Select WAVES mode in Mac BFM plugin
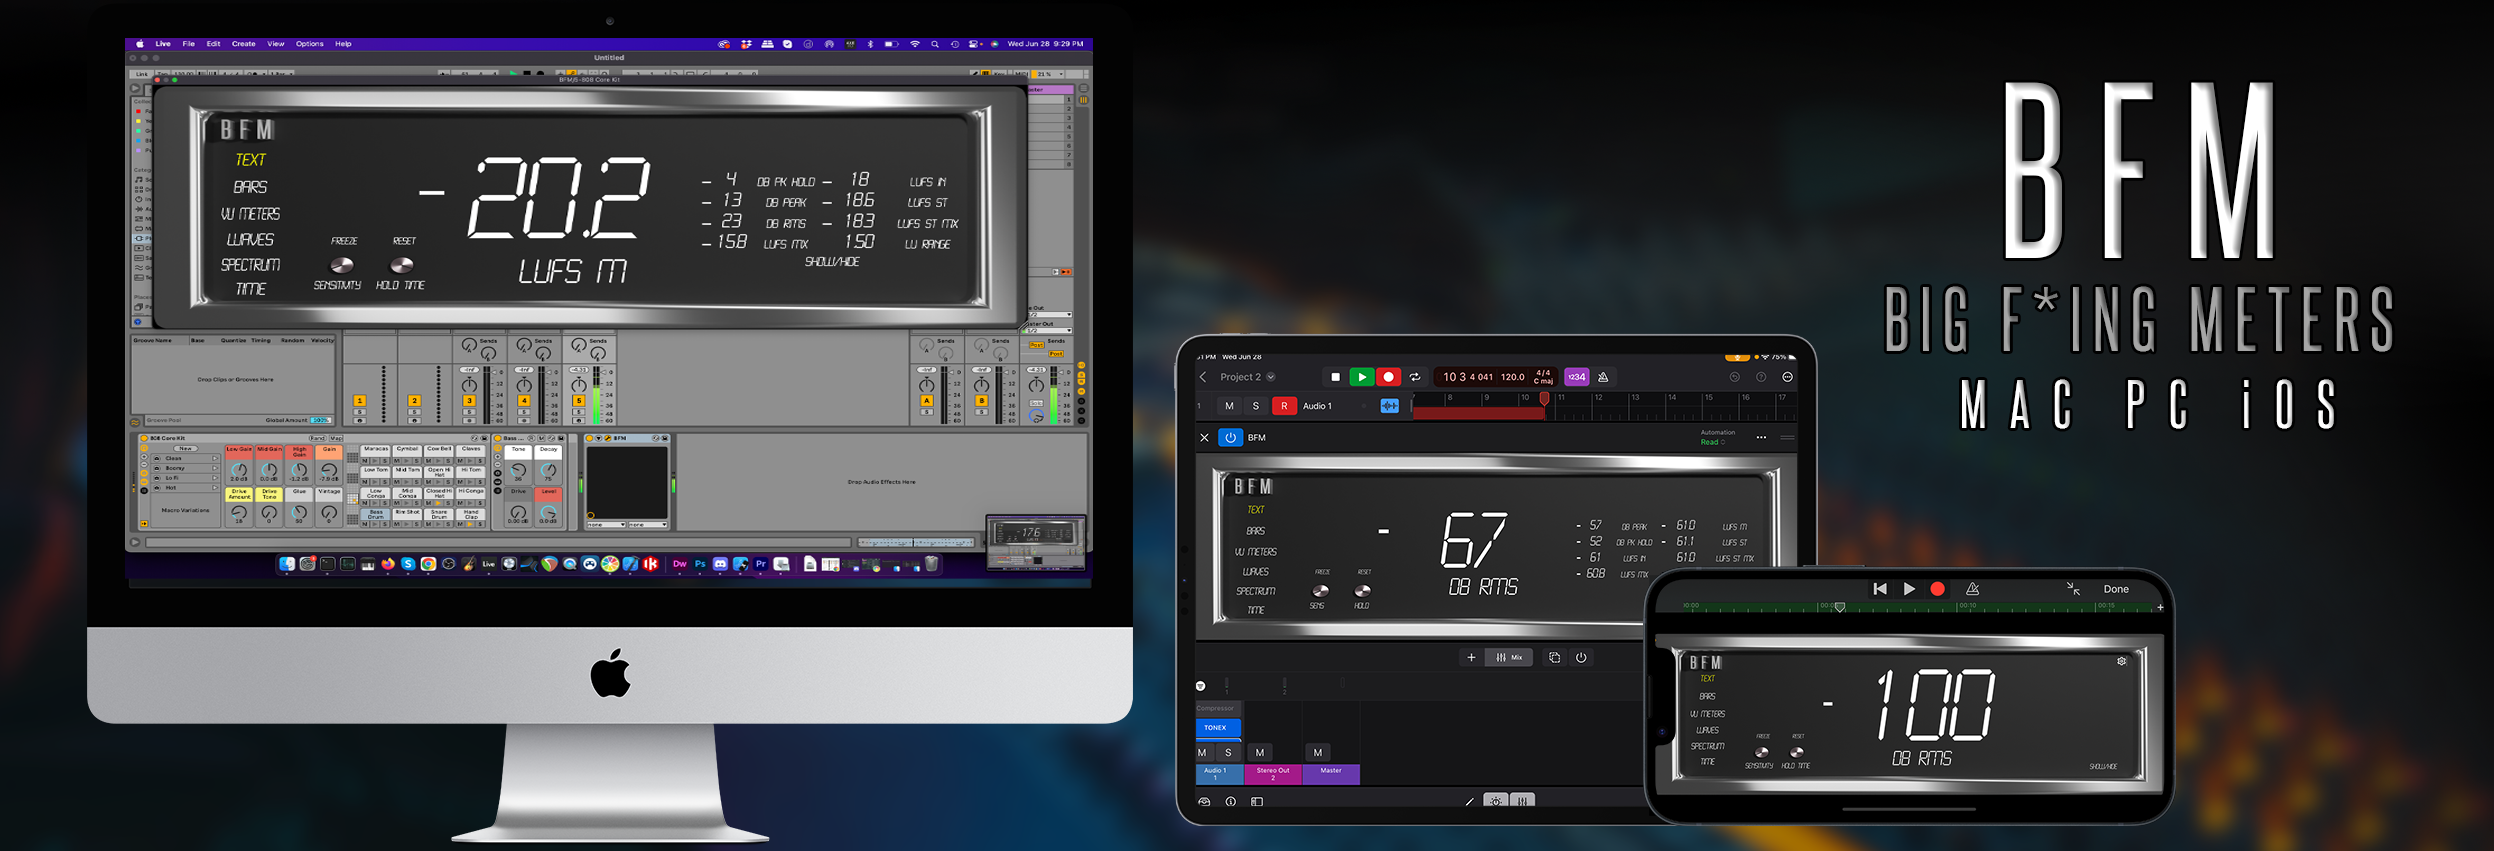Screen dimensions: 2494x851 250,240
